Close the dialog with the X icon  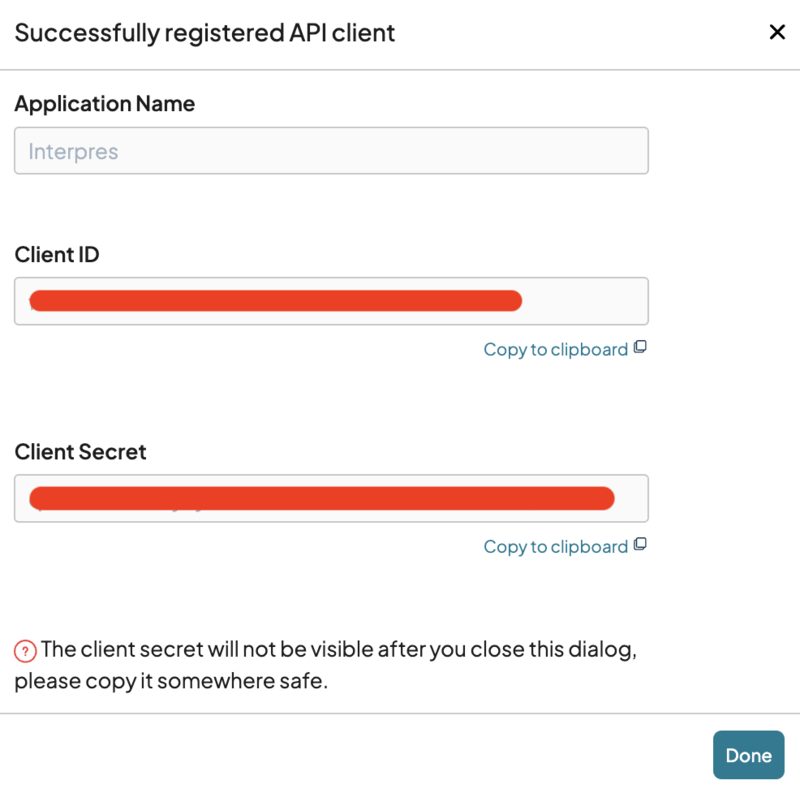(777, 33)
